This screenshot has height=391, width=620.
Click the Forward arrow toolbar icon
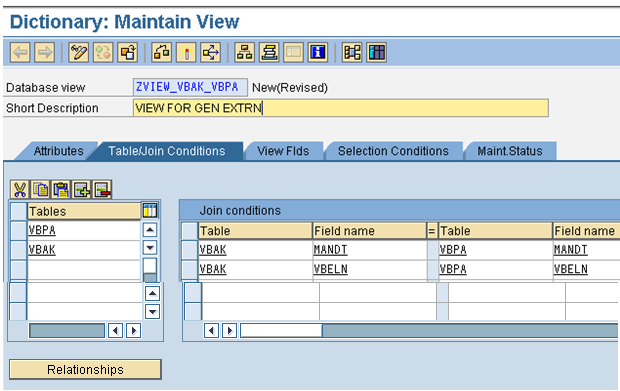click(44, 52)
